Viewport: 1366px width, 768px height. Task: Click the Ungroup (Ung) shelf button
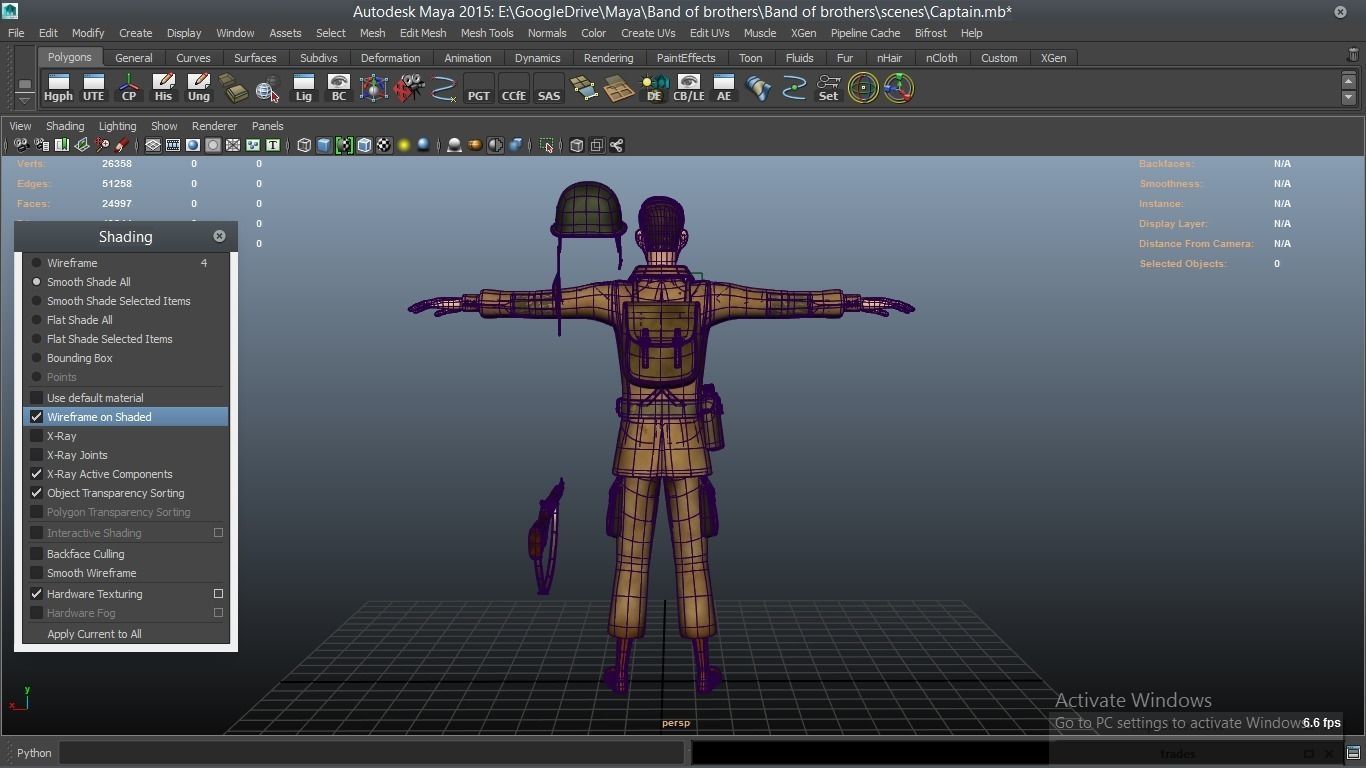[x=198, y=88]
